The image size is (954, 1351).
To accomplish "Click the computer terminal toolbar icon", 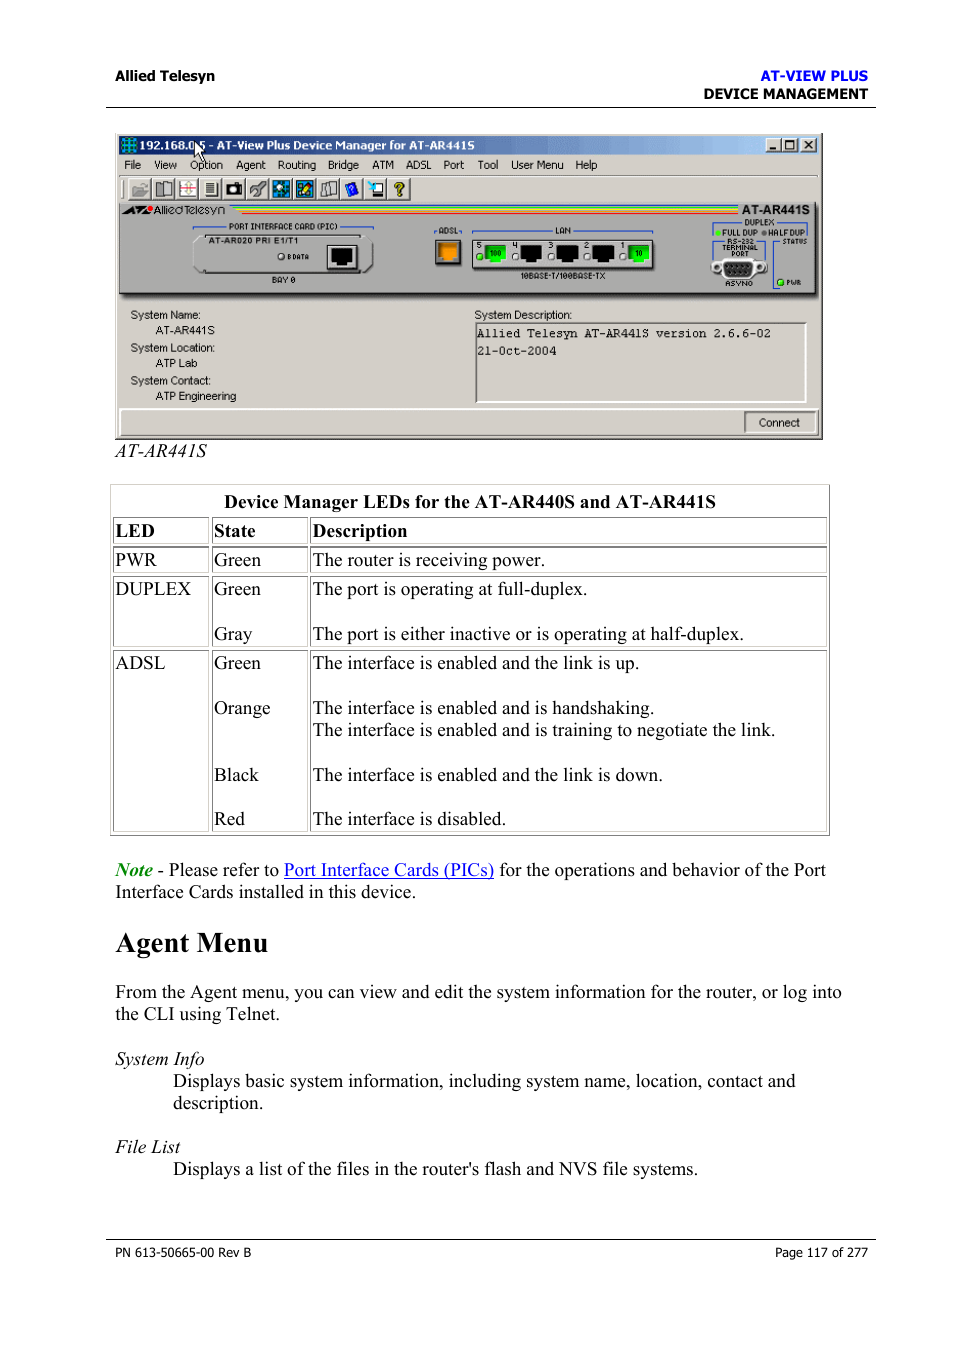I will click(x=375, y=189).
